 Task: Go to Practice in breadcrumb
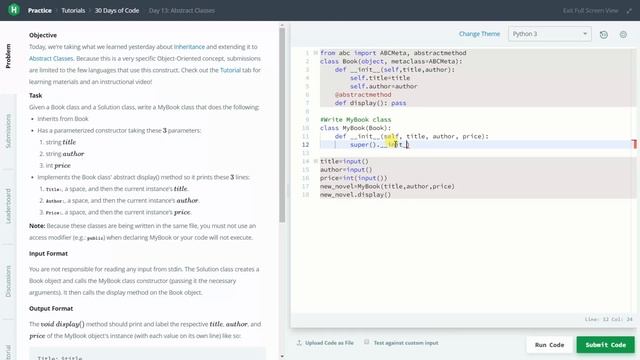[40, 11]
